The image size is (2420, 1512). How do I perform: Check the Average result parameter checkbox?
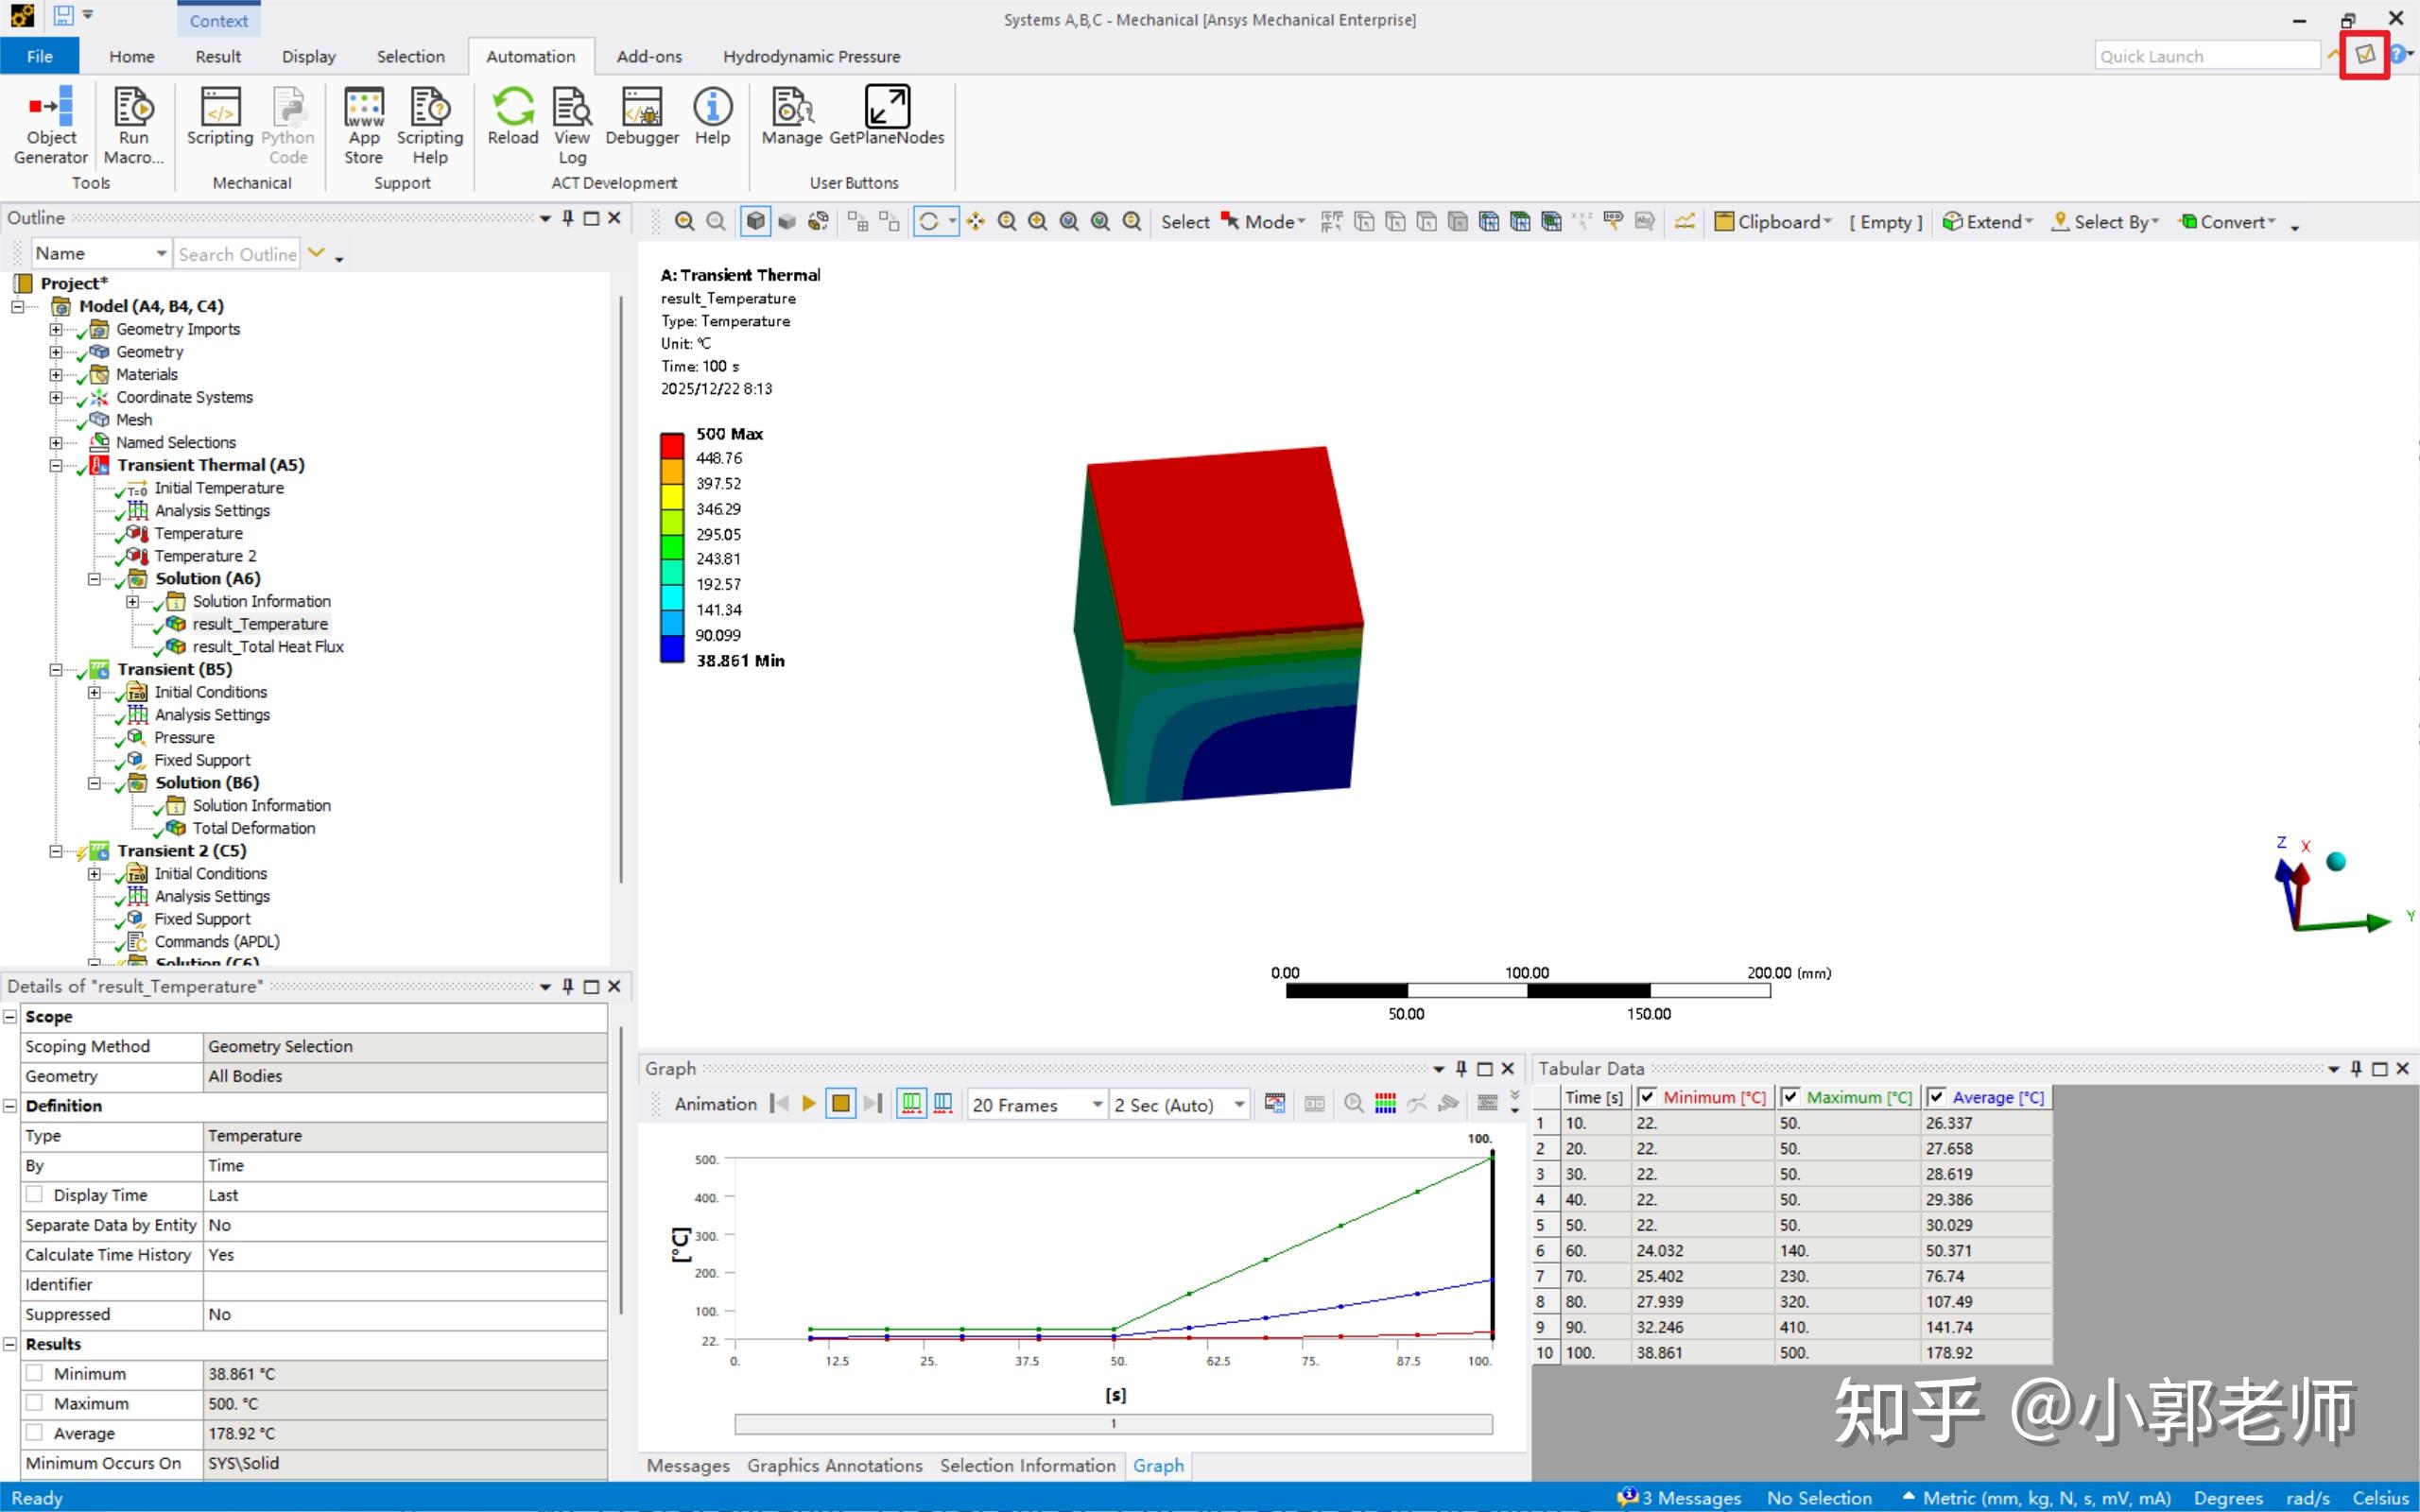coord(35,1433)
